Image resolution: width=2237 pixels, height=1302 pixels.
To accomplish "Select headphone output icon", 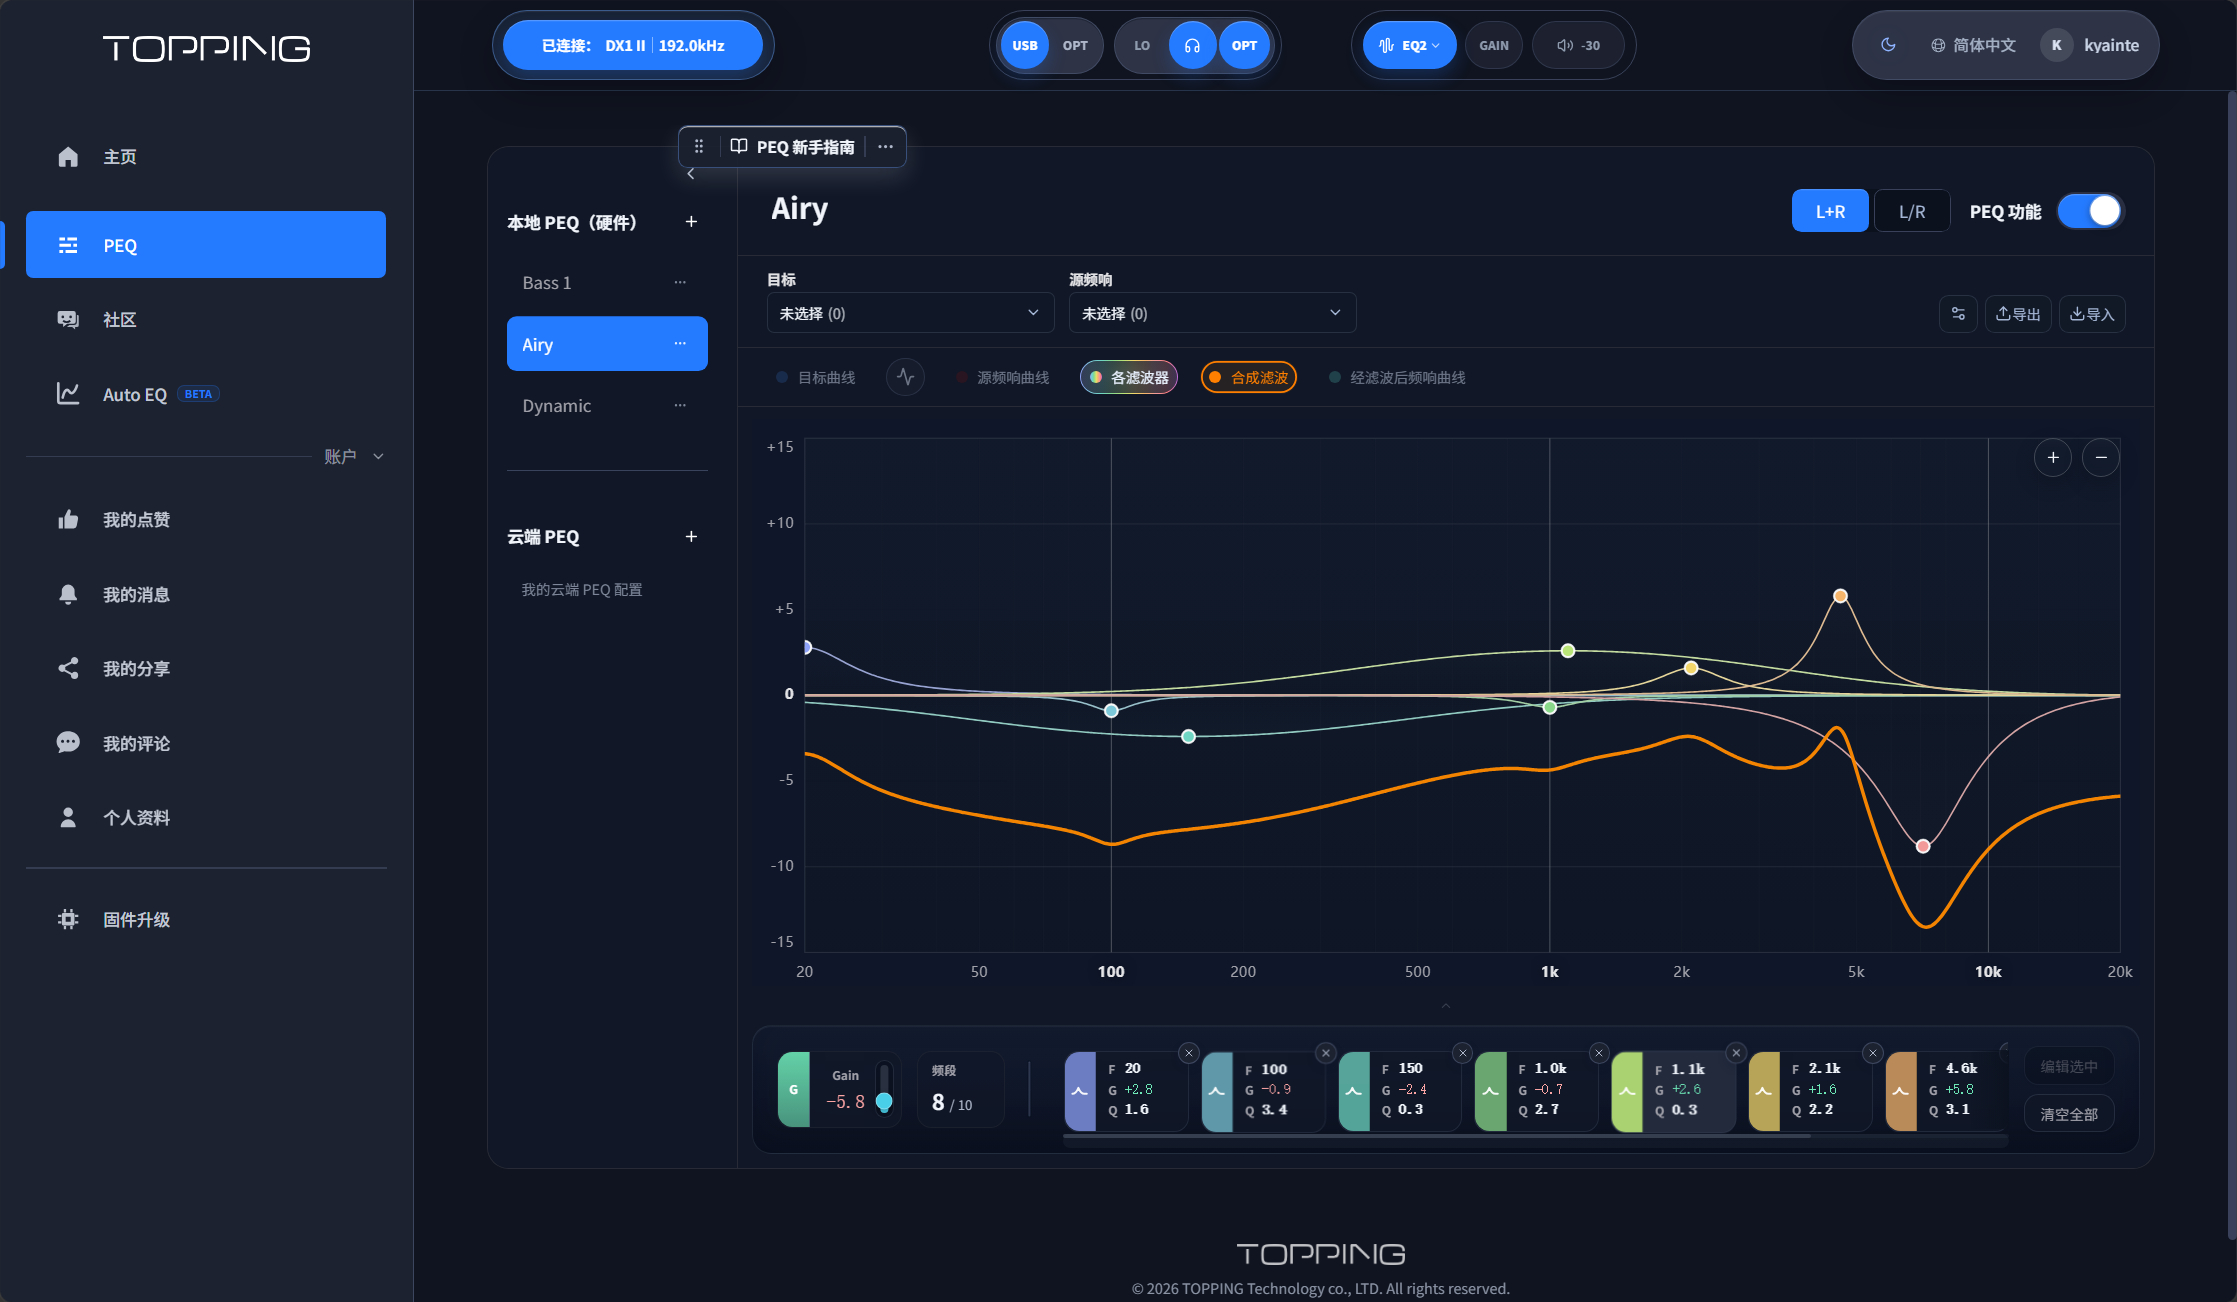I will [x=1192, y=45].
